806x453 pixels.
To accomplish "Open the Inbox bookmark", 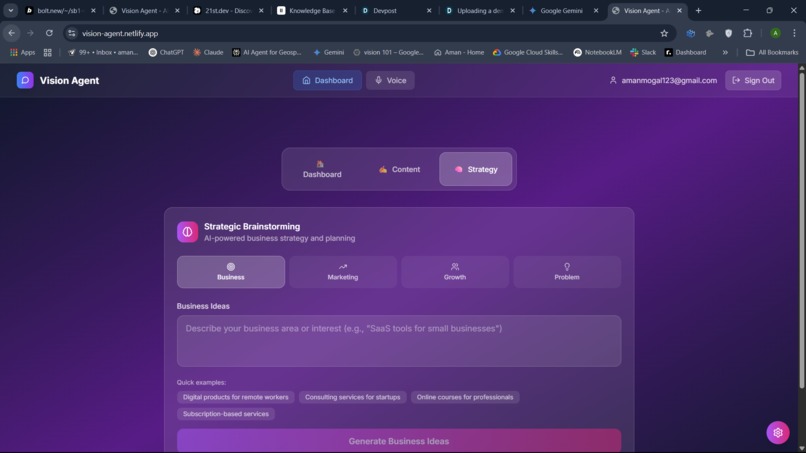I will coord(103,52).
